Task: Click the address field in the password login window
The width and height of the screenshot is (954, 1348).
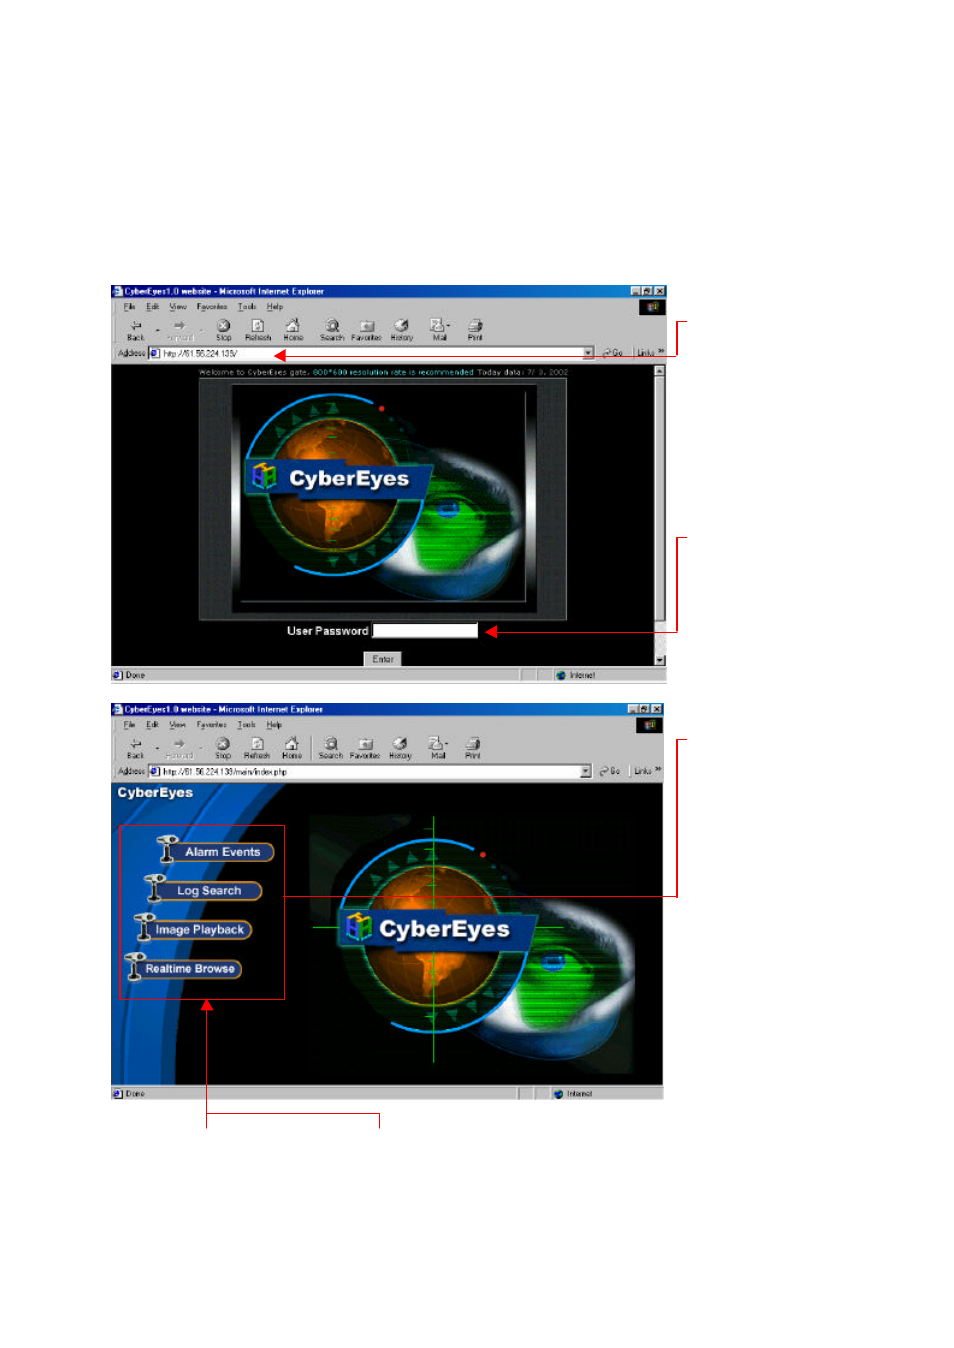Action: coord(371,353)
